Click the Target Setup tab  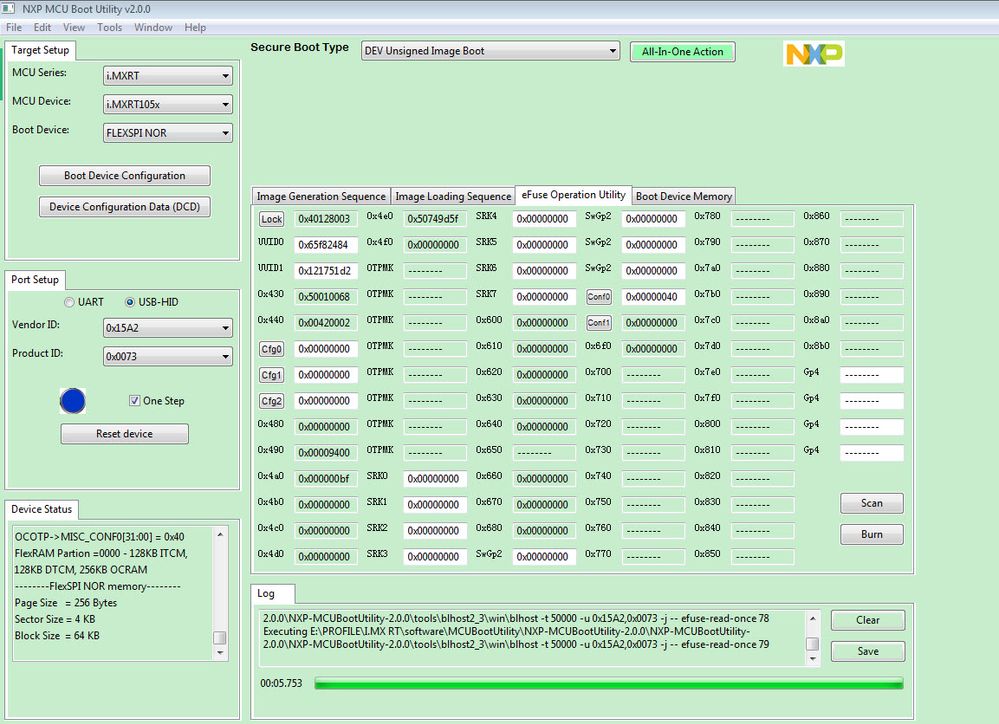(x=40, y=50)
